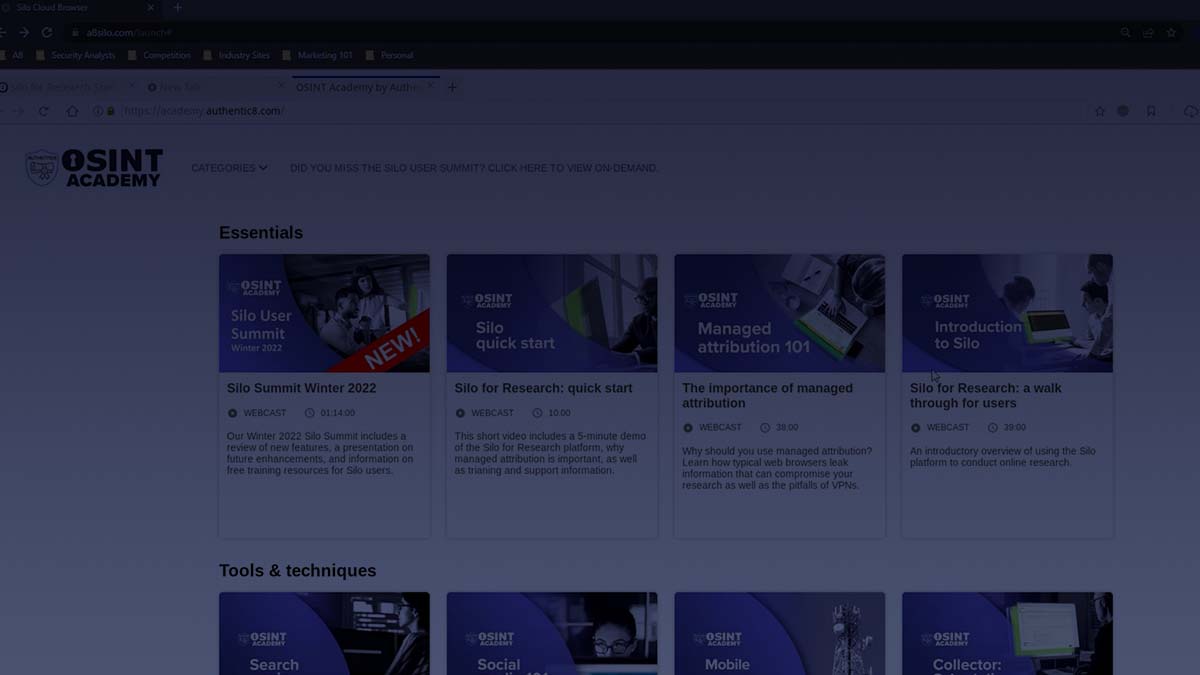This screenshot has width=1200, height=675.
Task: Open Silo for Research: a walk through title
Action: pyautogui.click(x=986, y=396)
